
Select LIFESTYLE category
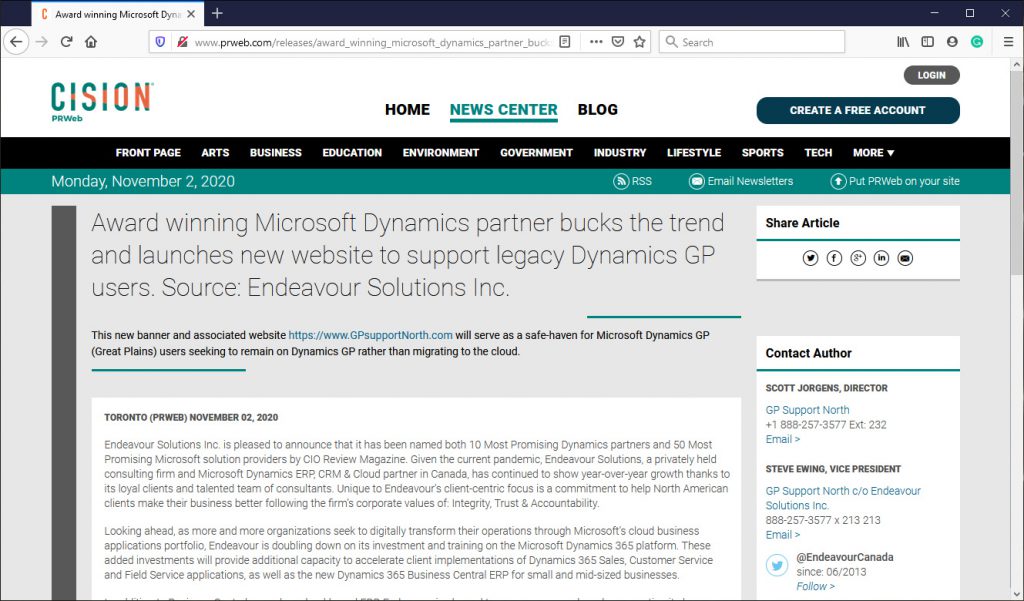click(x=694, y=152)
